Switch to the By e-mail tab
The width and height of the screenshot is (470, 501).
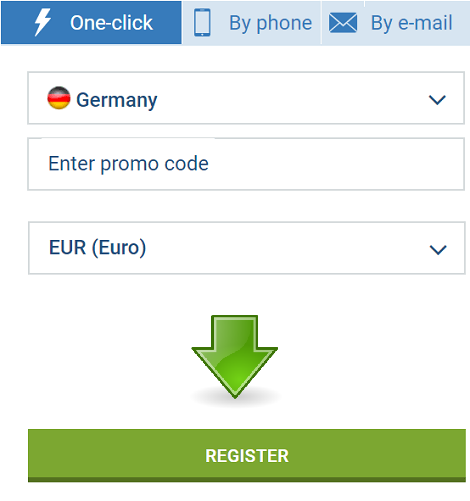[x=396, y=23]
